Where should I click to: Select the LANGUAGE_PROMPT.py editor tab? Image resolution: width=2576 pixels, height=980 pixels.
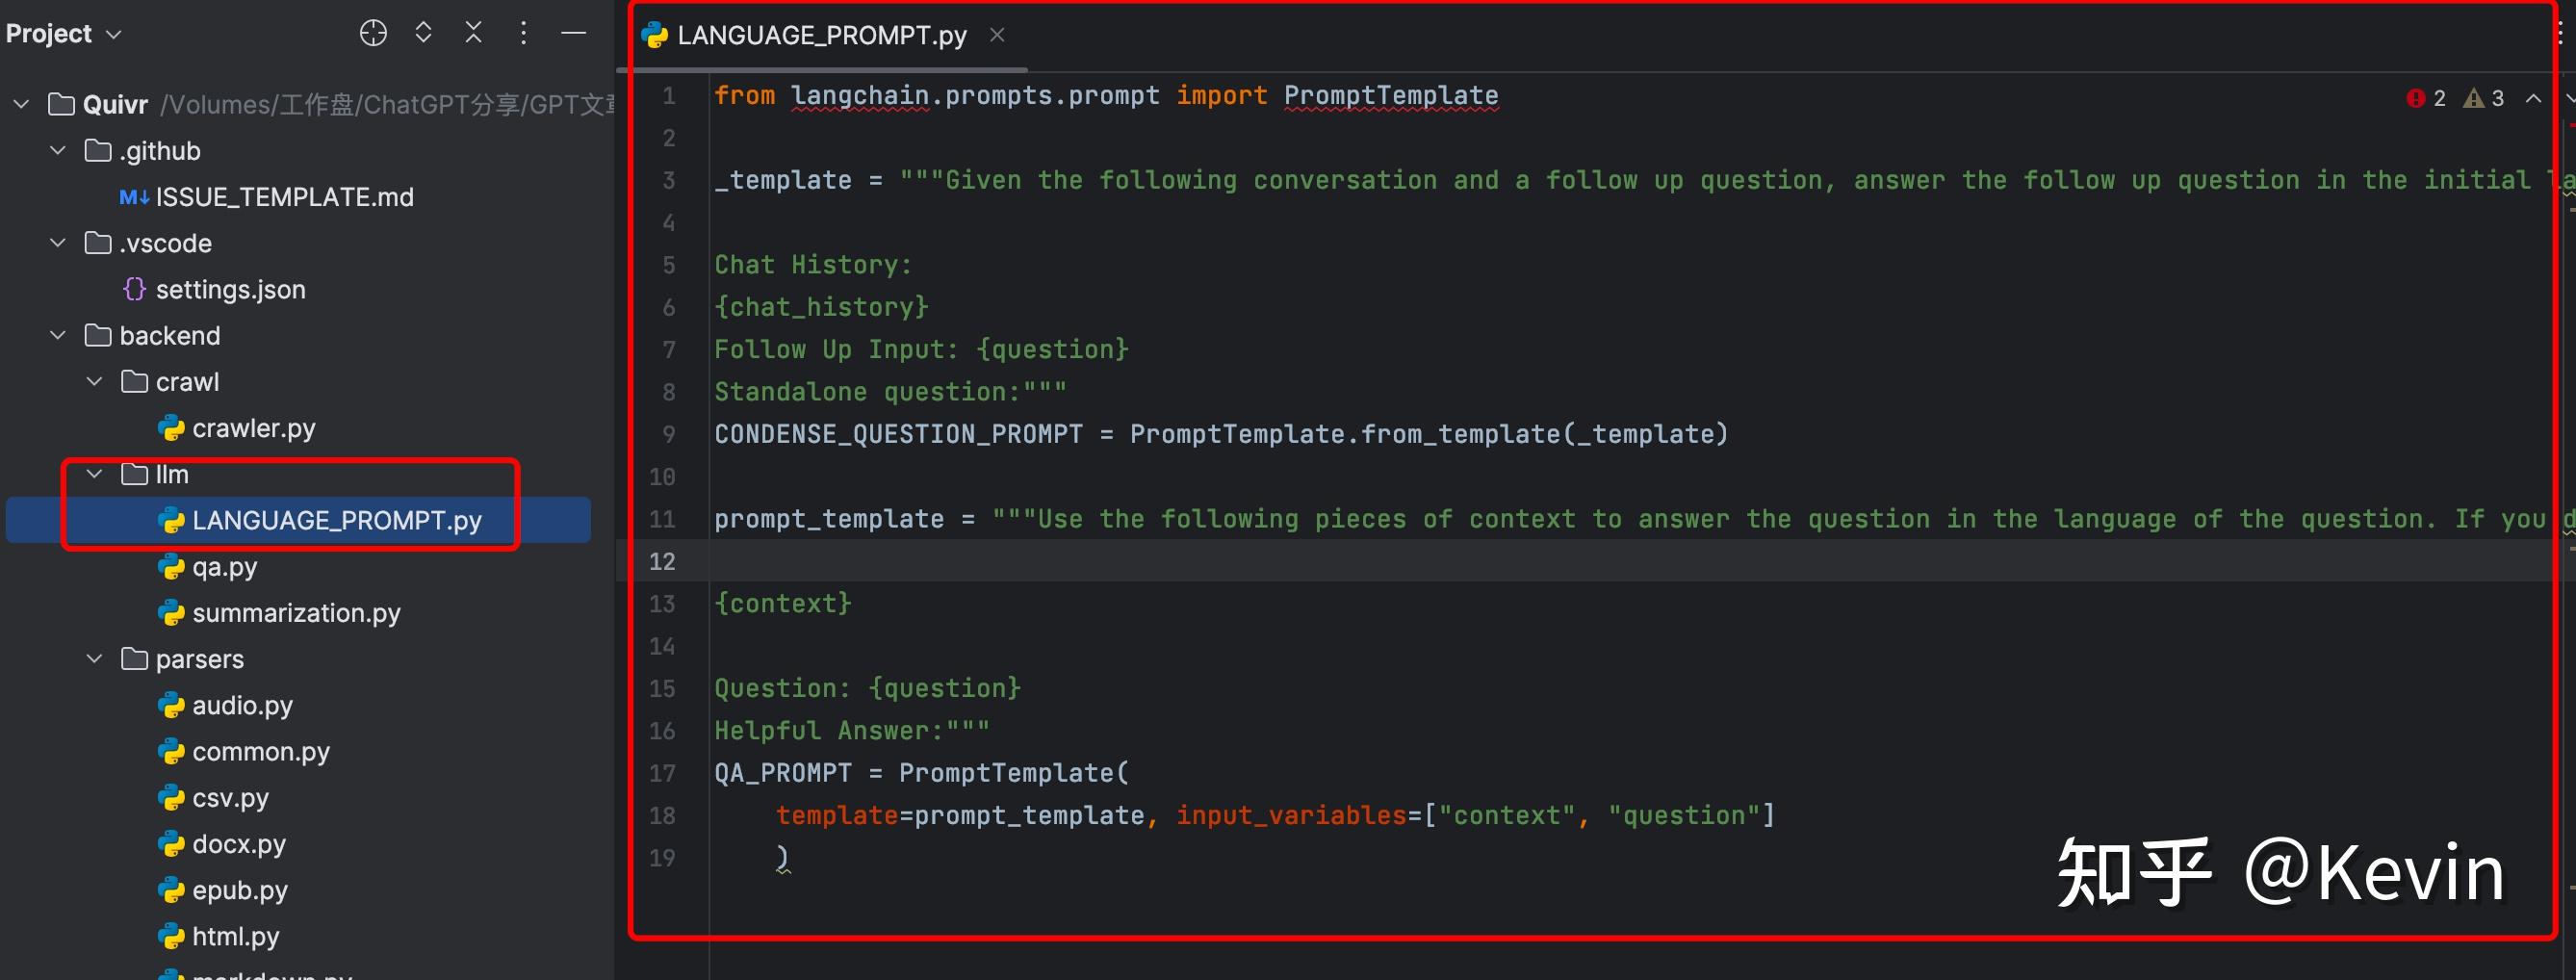[x=821, y=35]
